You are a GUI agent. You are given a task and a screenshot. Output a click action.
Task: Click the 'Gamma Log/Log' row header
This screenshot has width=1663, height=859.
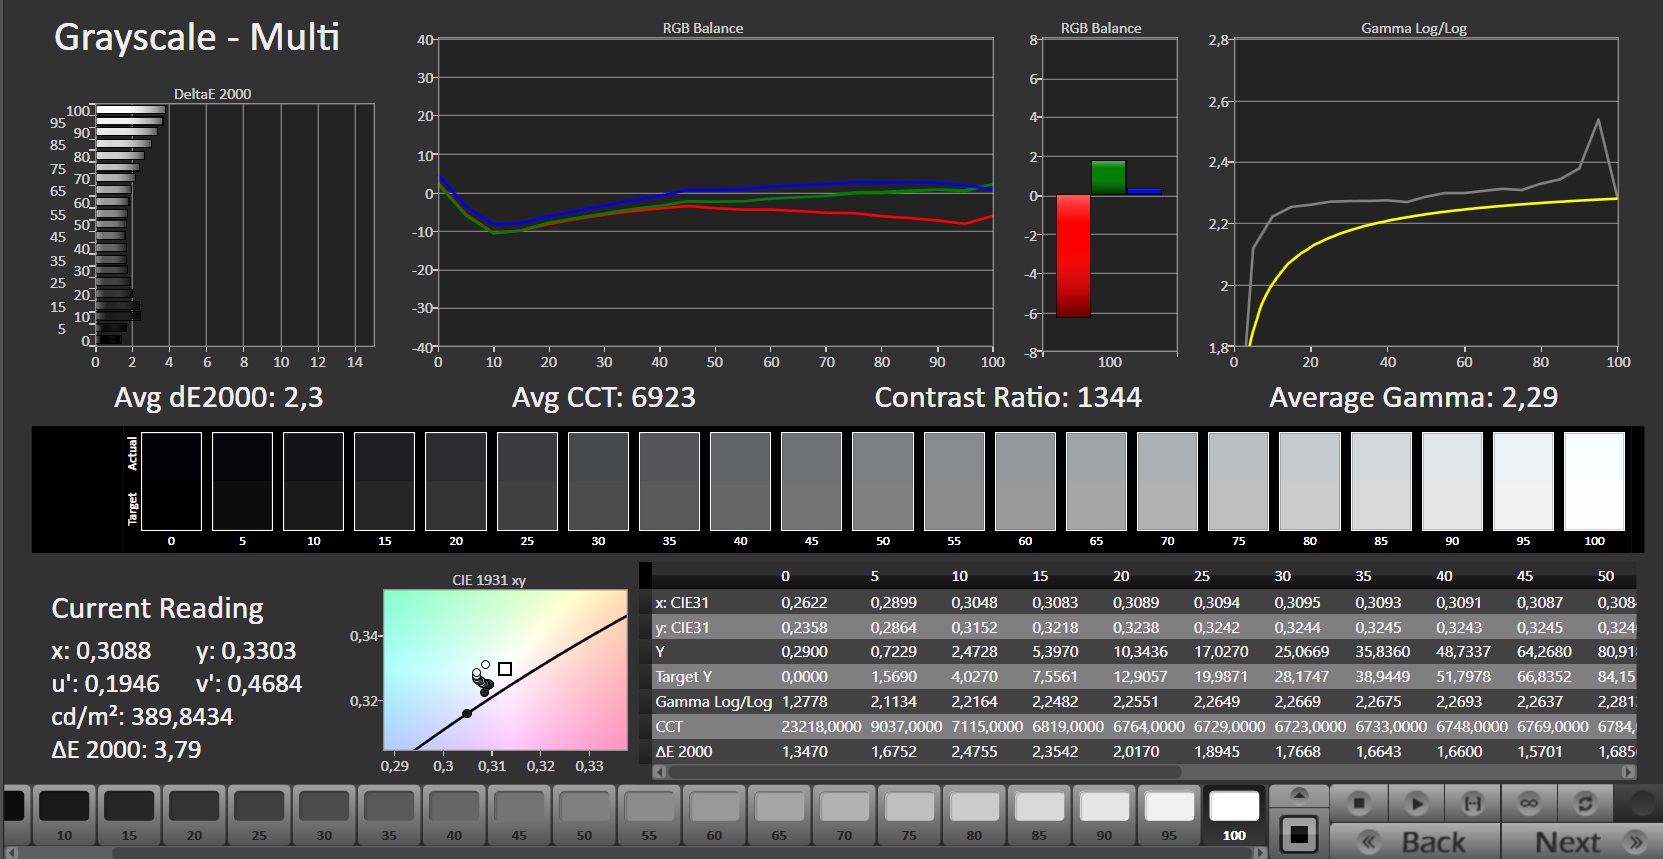coord(713,702)
